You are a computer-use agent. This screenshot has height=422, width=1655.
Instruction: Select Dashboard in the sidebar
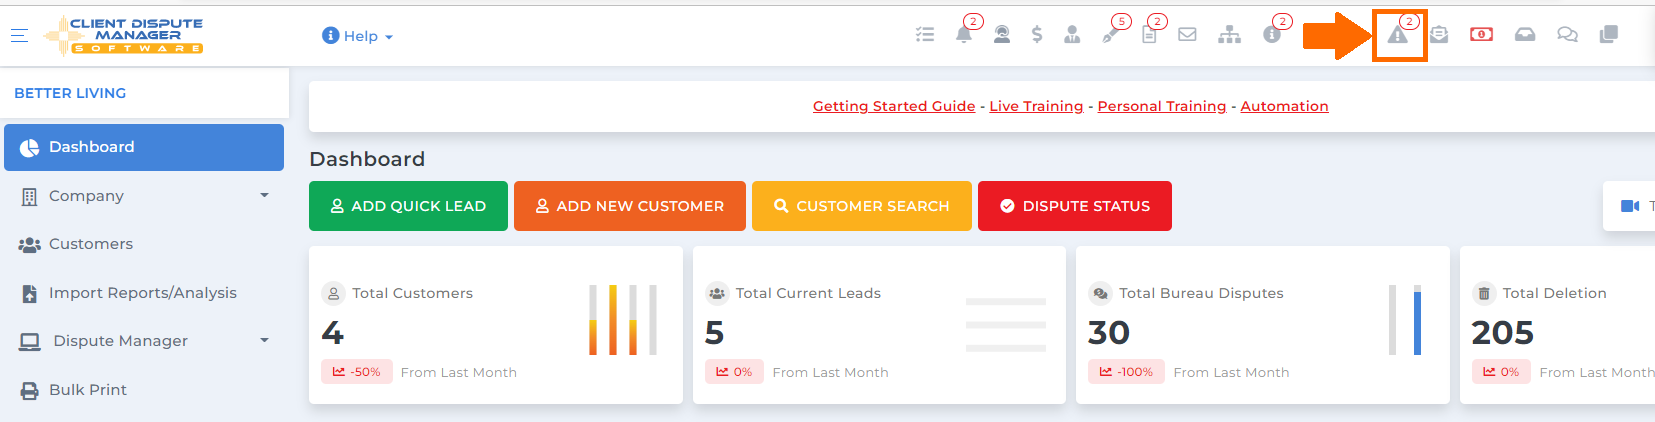tap(144, 147)
